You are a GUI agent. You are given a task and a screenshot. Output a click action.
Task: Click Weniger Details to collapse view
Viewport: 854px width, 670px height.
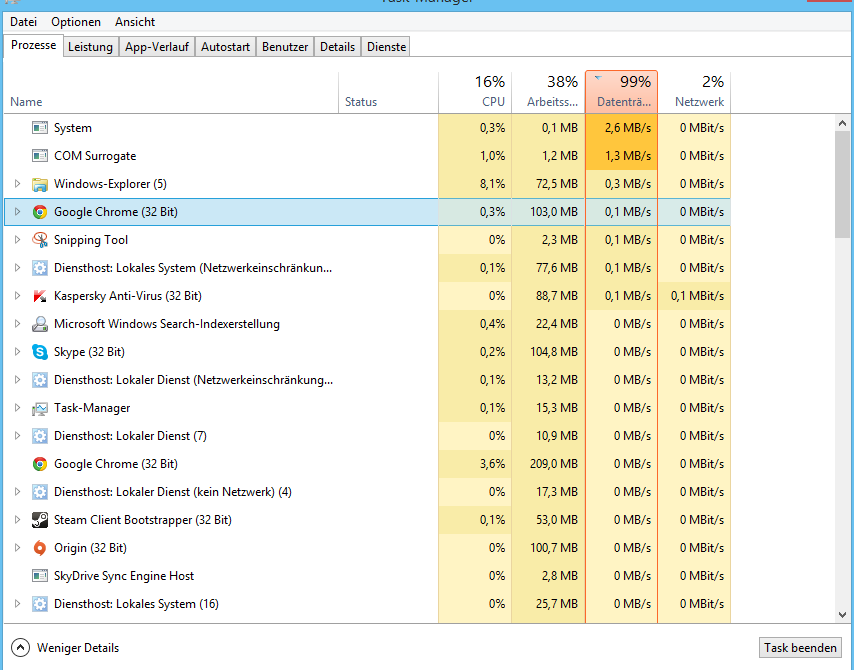tap(65, 648)
